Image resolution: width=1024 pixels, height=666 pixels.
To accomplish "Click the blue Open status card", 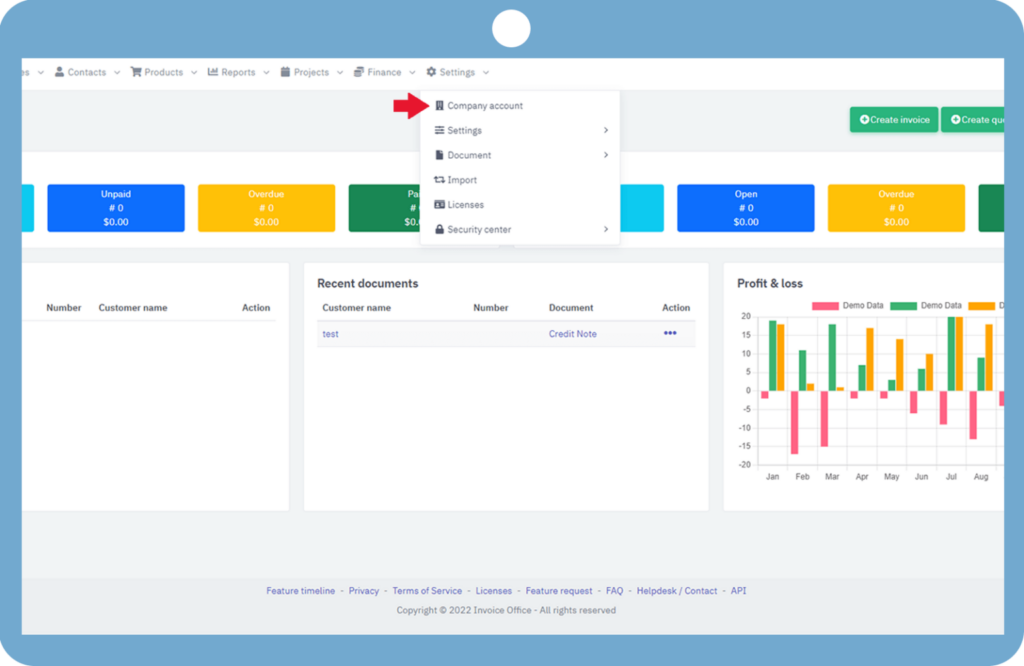I will click(x=746, y=208).
